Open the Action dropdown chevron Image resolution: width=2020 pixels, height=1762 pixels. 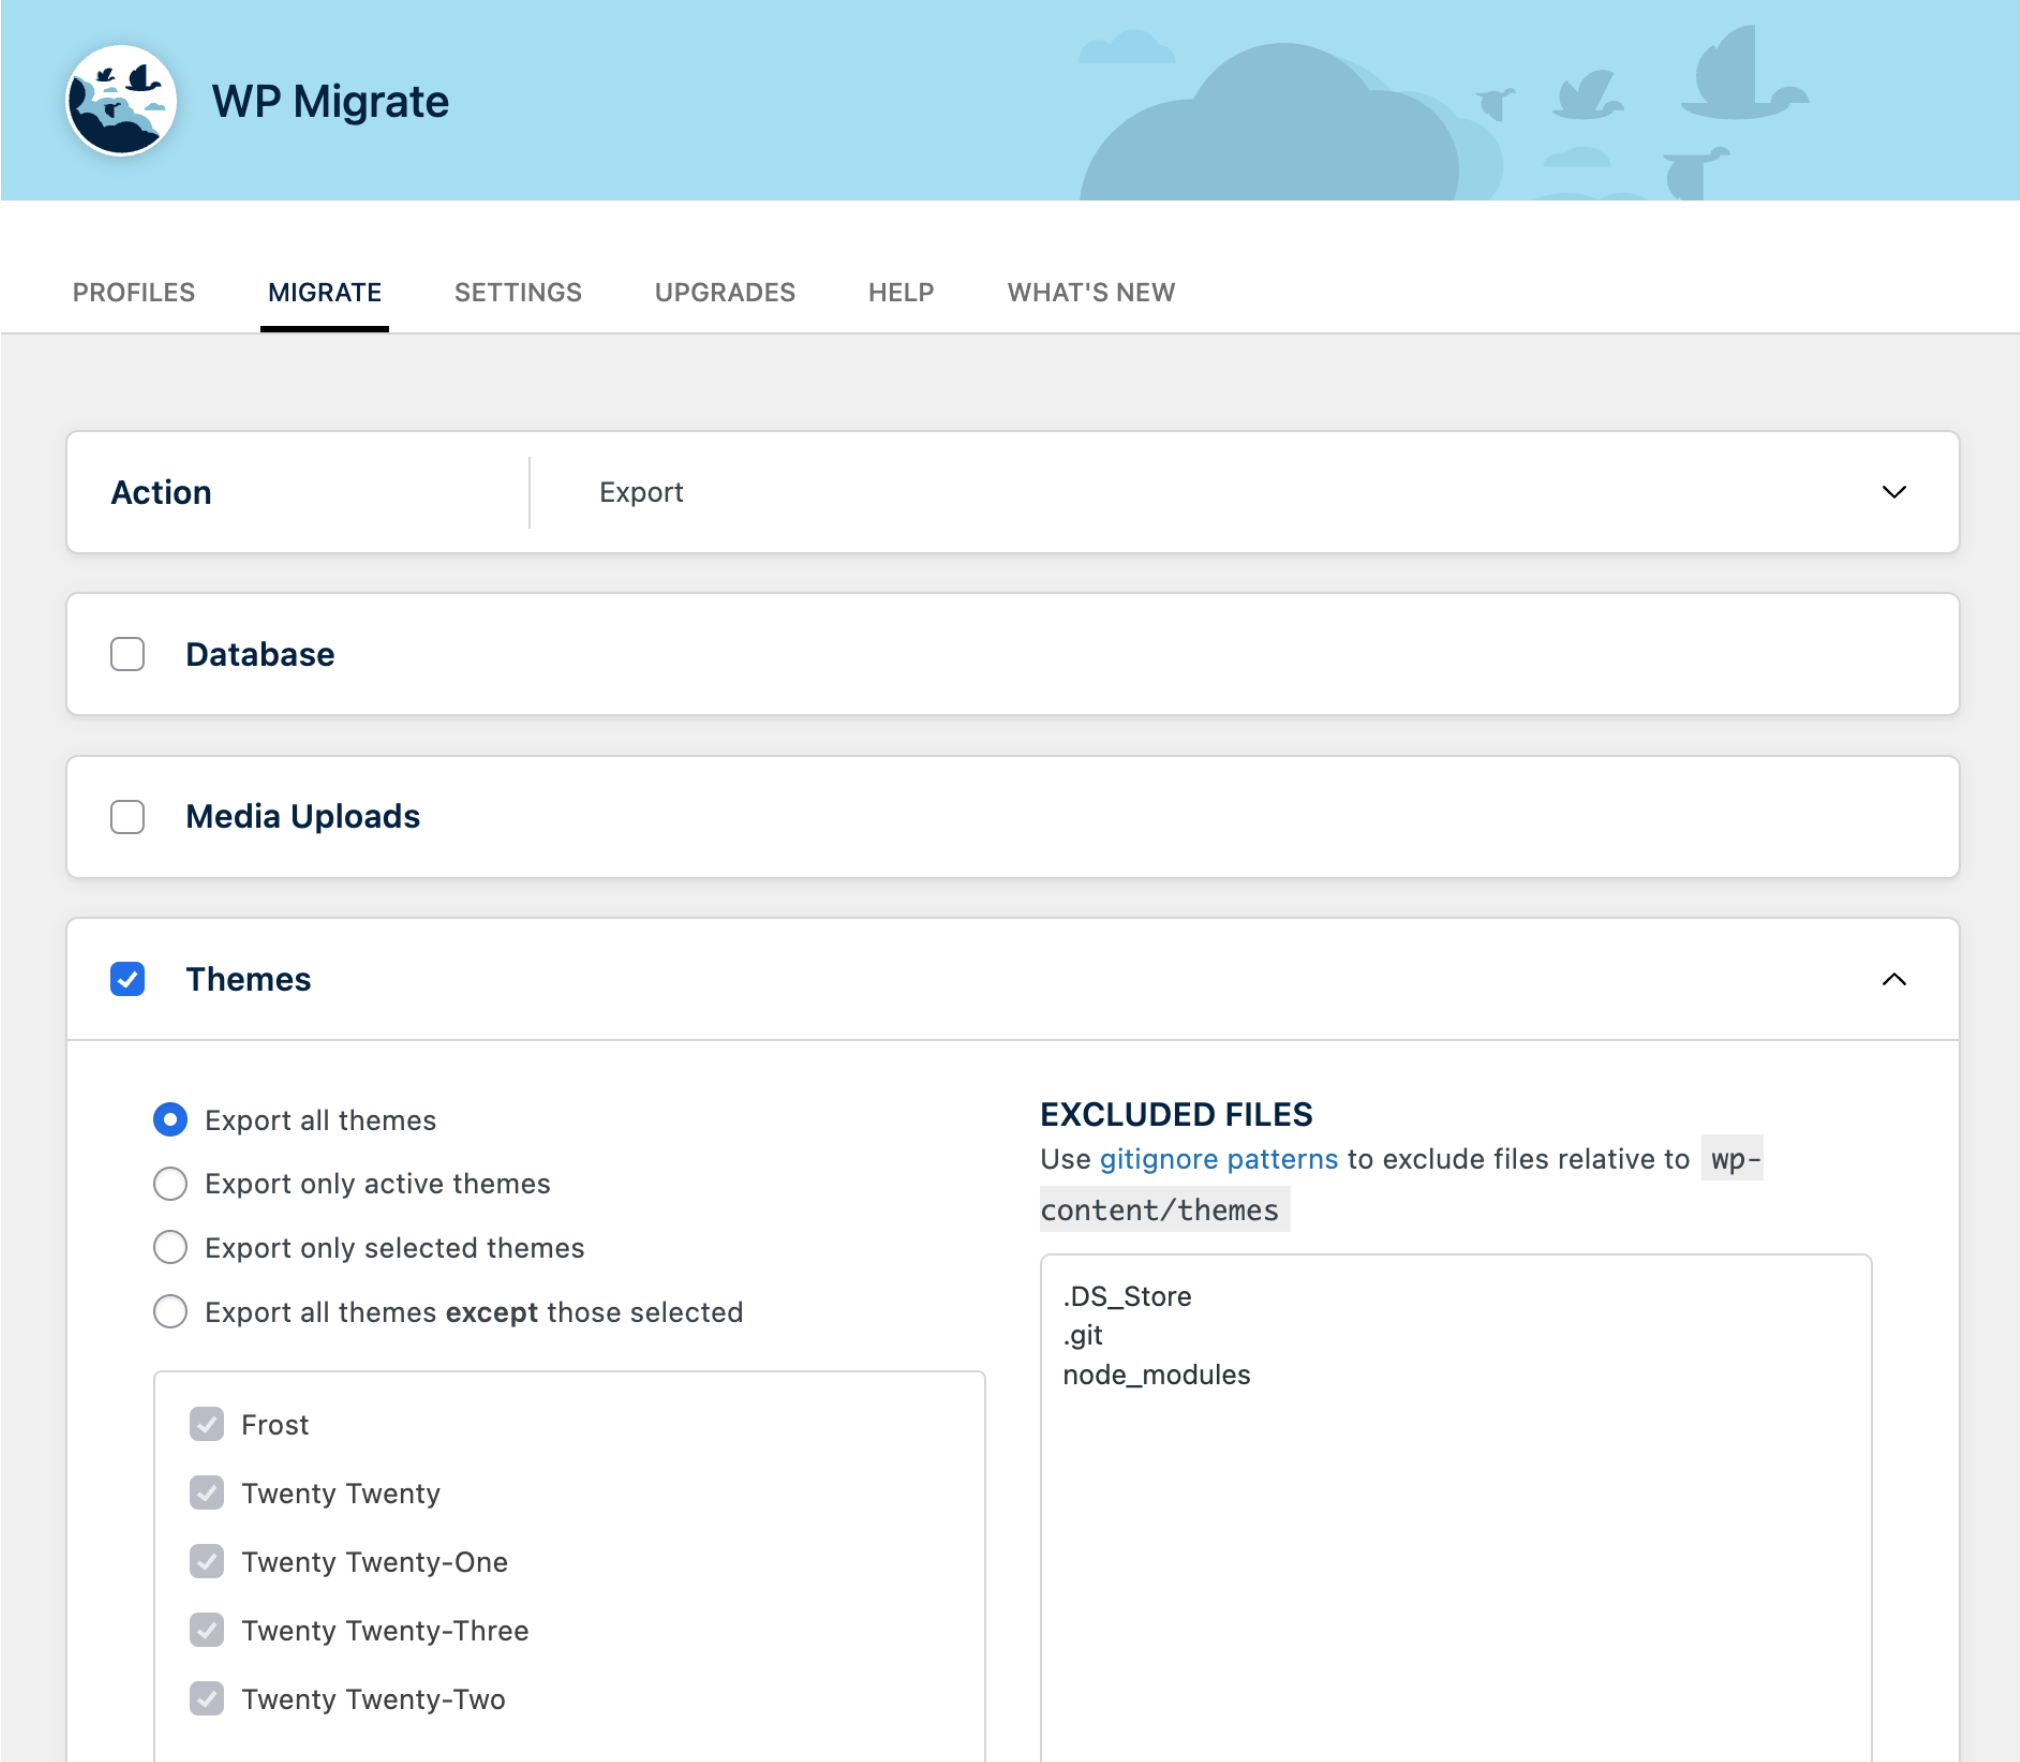[1893, 492]
